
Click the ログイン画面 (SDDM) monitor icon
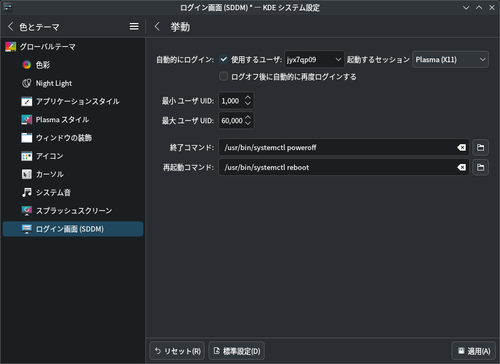(x=27, y=229)
